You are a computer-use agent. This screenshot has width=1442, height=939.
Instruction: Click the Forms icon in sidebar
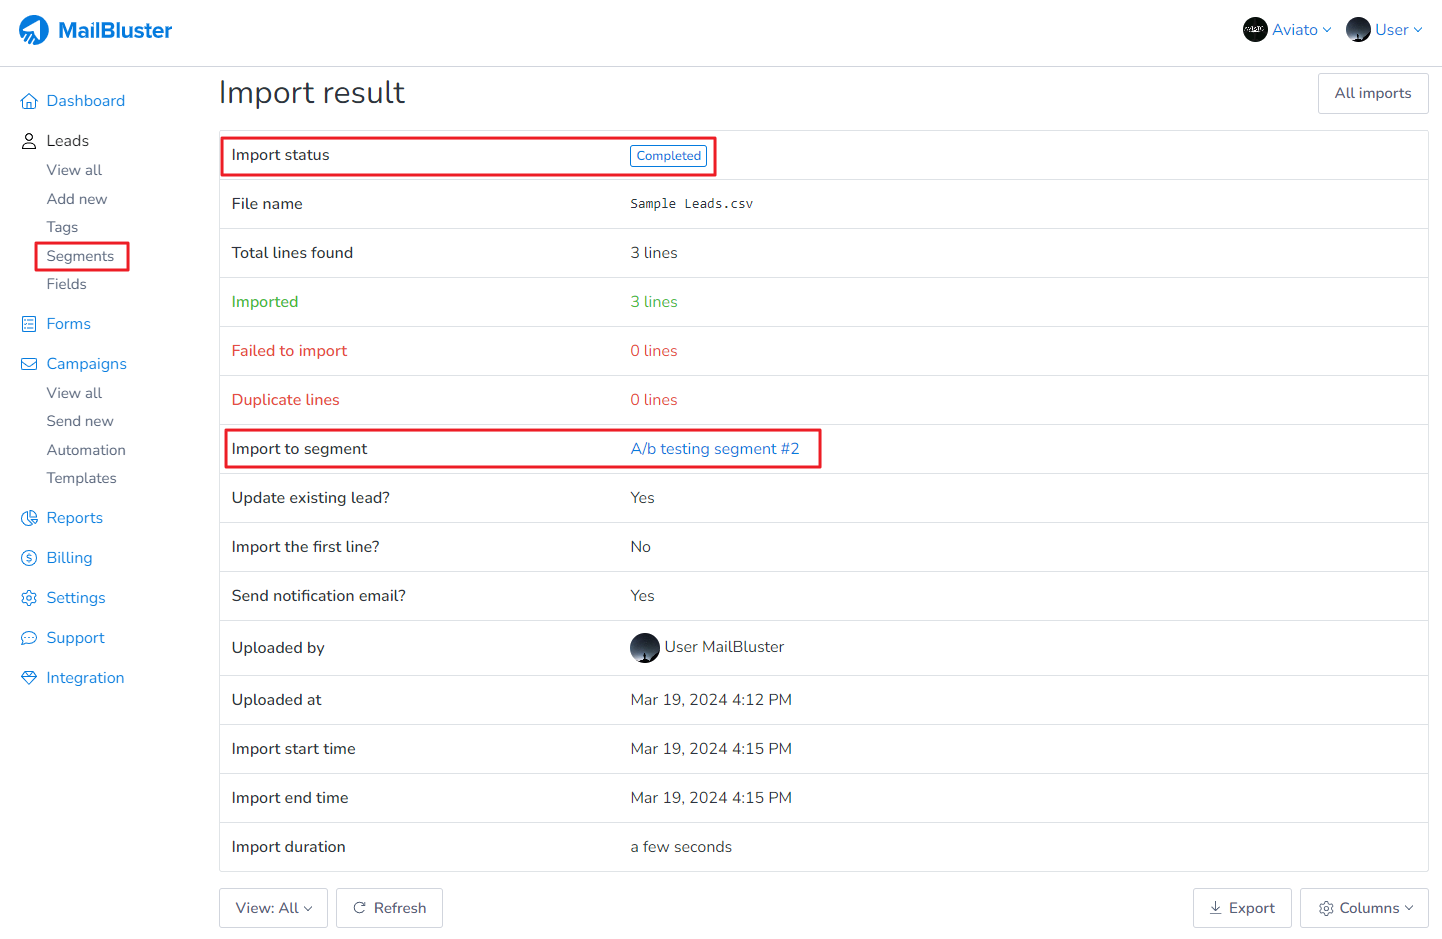tap(29, 324)
